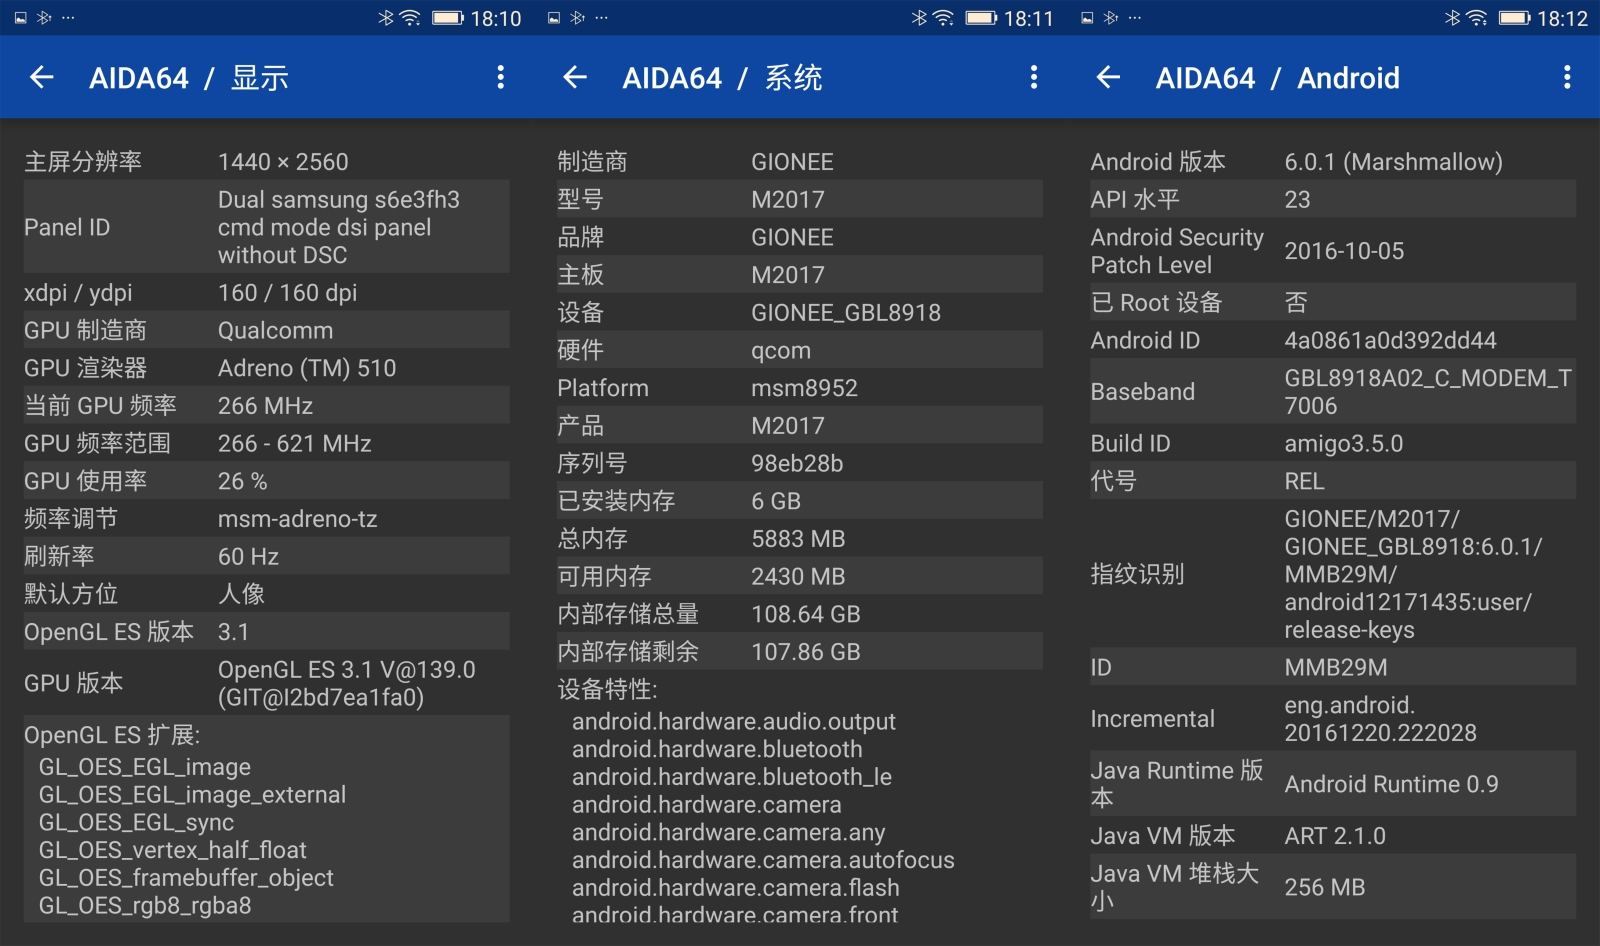This screenshot has width=1600, height=946.
Task: Select Android ID row
Action: tap(1333, 340)
